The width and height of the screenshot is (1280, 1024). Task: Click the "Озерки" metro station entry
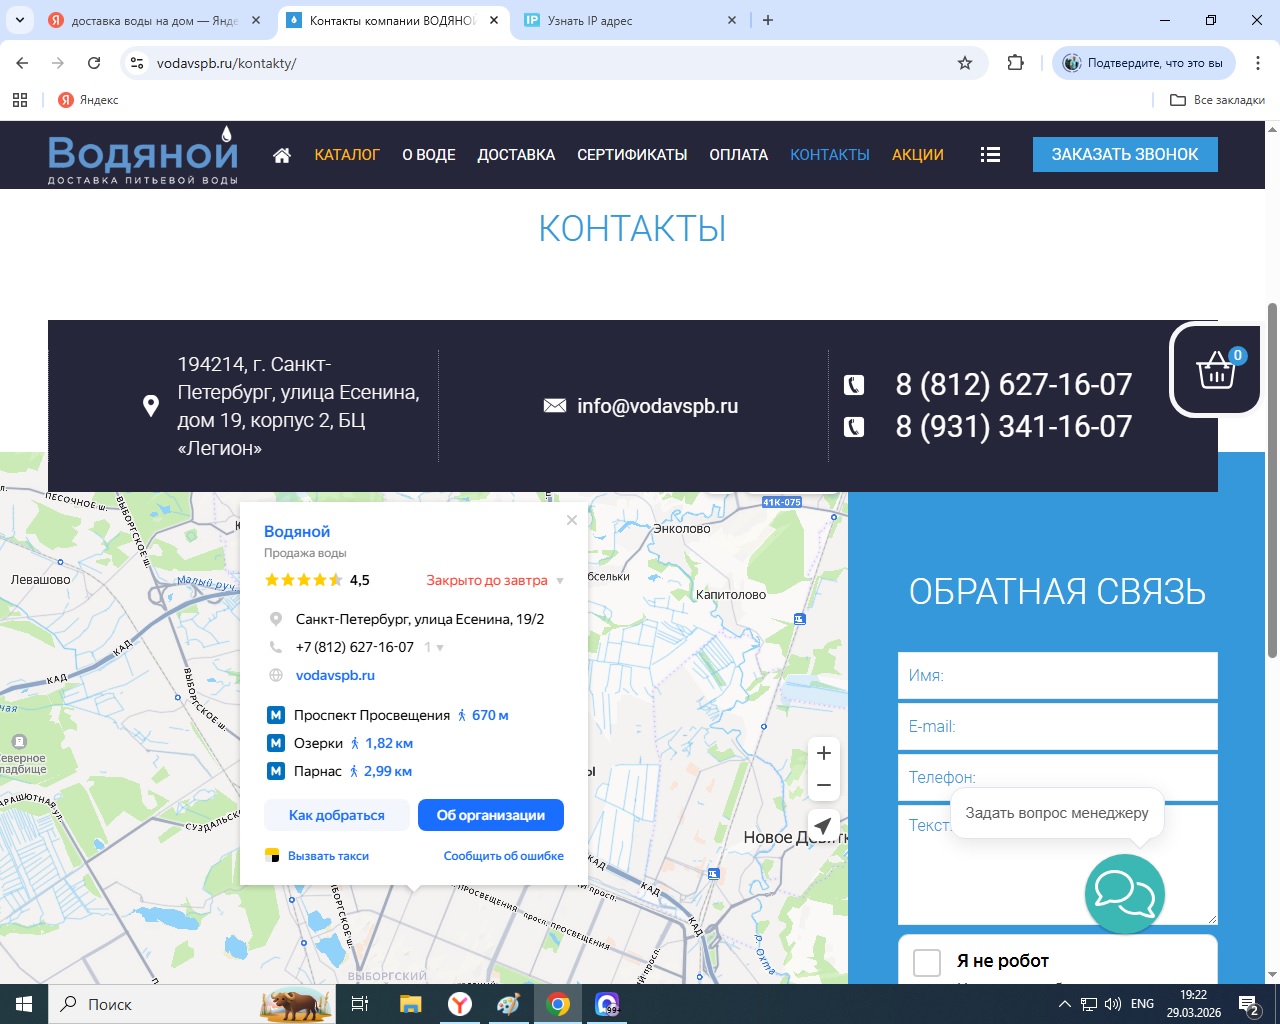pyautogui.click(x=318, y=743)
